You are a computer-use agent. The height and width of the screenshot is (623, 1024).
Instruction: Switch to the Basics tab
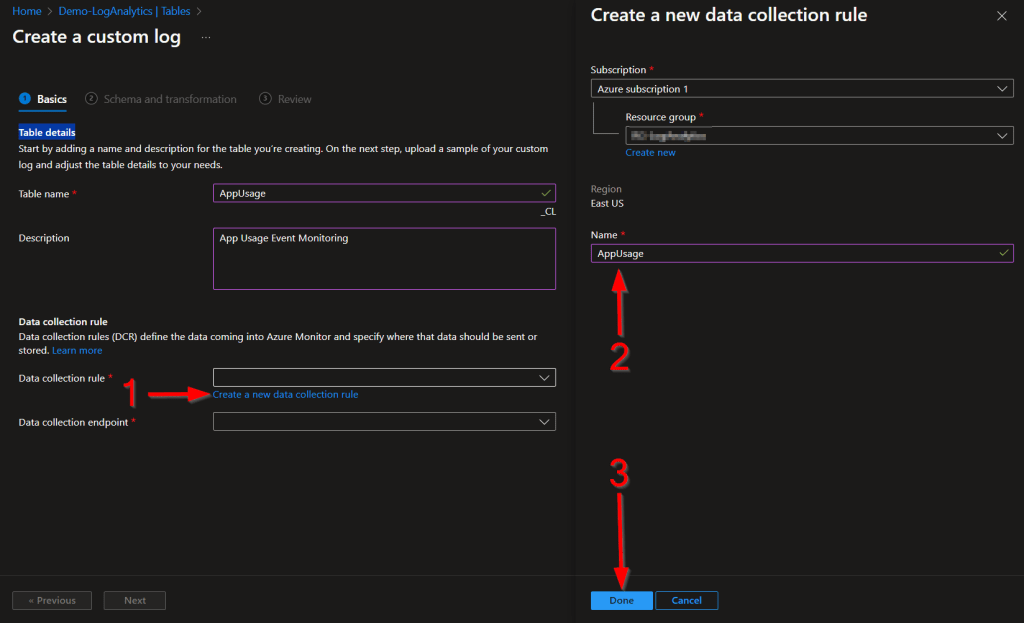pos(43,99)
